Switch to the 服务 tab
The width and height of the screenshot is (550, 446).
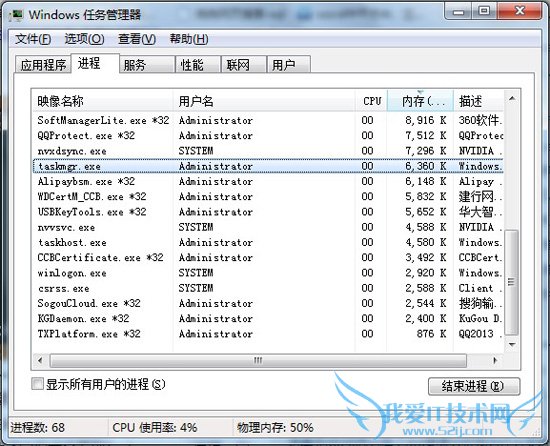[147, 65]
